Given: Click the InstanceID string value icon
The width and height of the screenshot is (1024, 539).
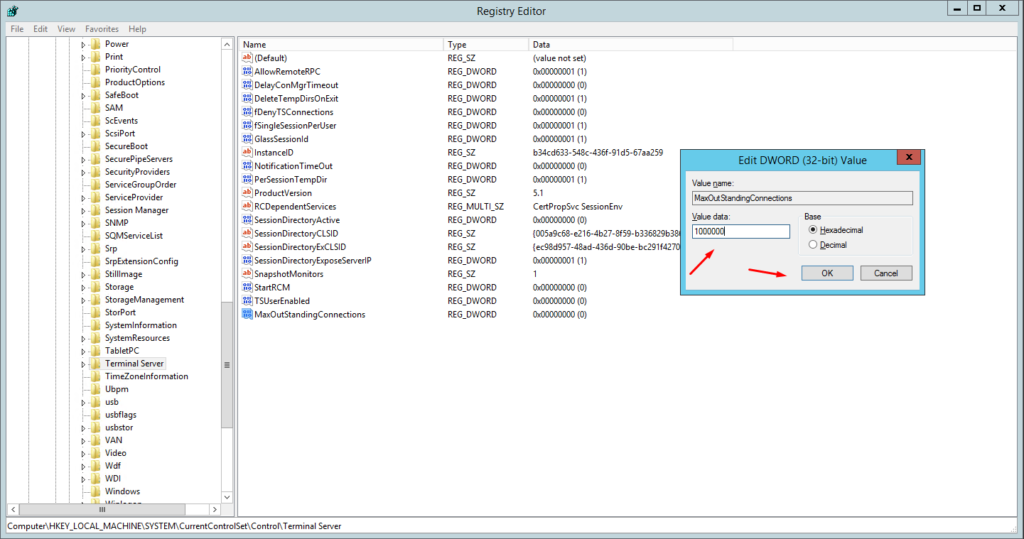Looking at the screenshot, I should (247, 153).
